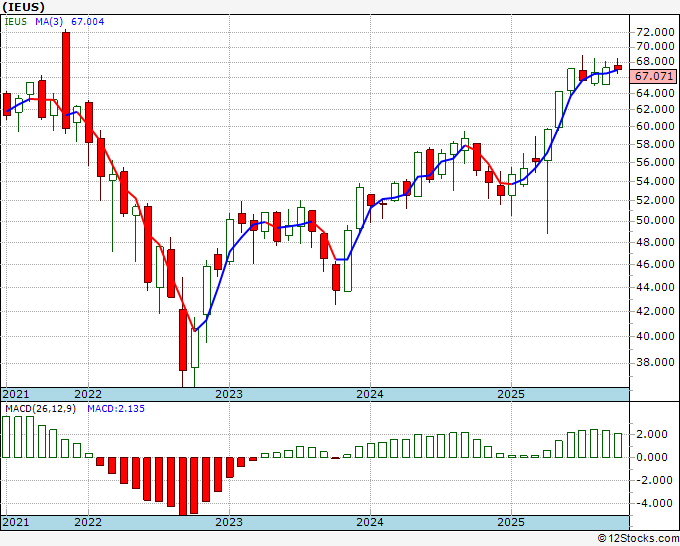Screen dimensions: 680x546
Task: Click the 46.000 price axis label
Action: tap(655, 264)
